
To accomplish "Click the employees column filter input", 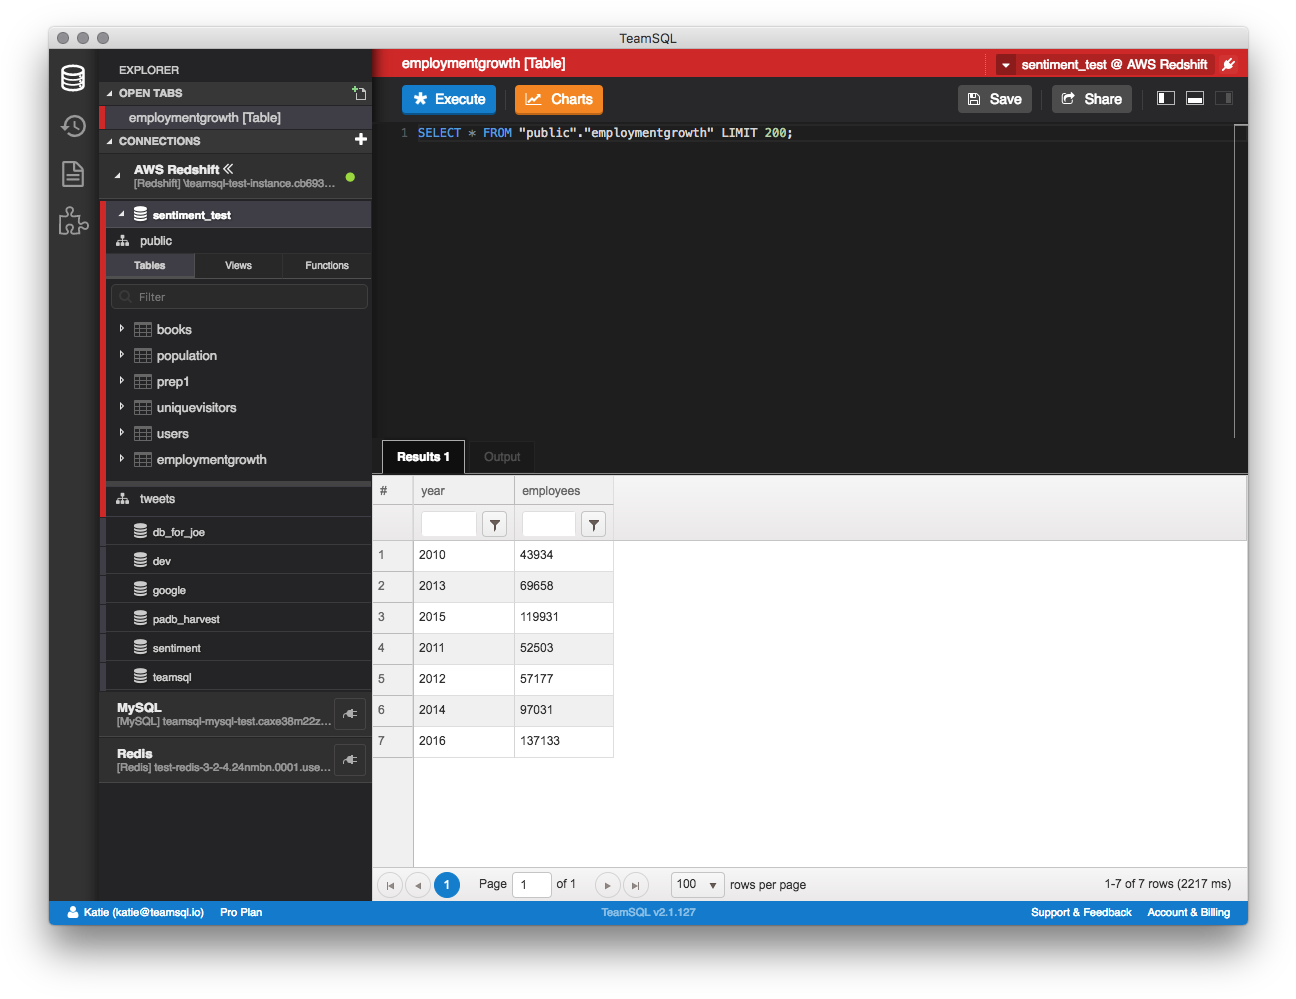I will click(549, 524).
